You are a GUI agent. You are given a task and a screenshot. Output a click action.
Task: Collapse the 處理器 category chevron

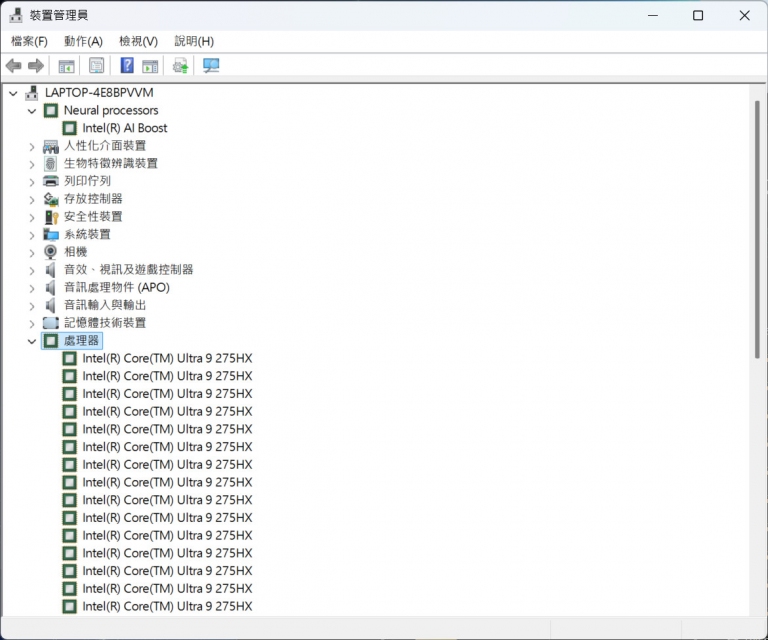coord(32,341)
